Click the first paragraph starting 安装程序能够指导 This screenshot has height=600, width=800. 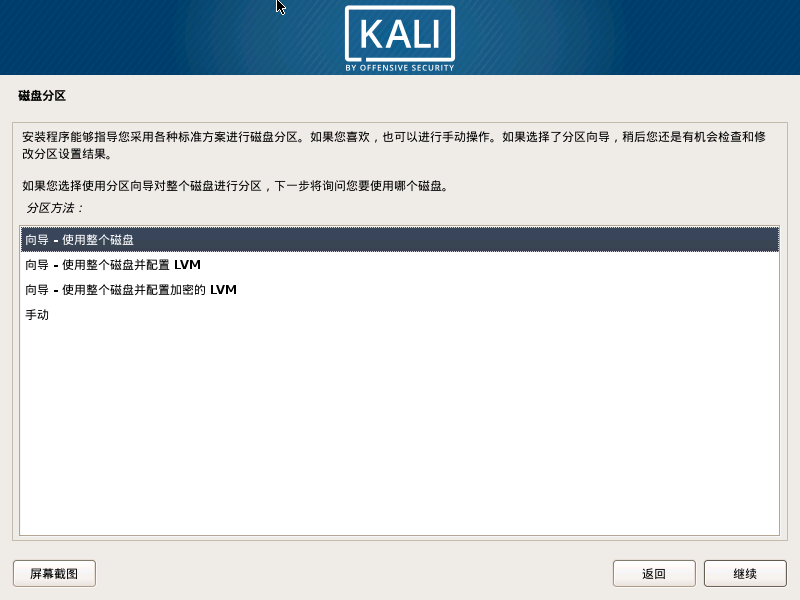click(x=394, y=145)
